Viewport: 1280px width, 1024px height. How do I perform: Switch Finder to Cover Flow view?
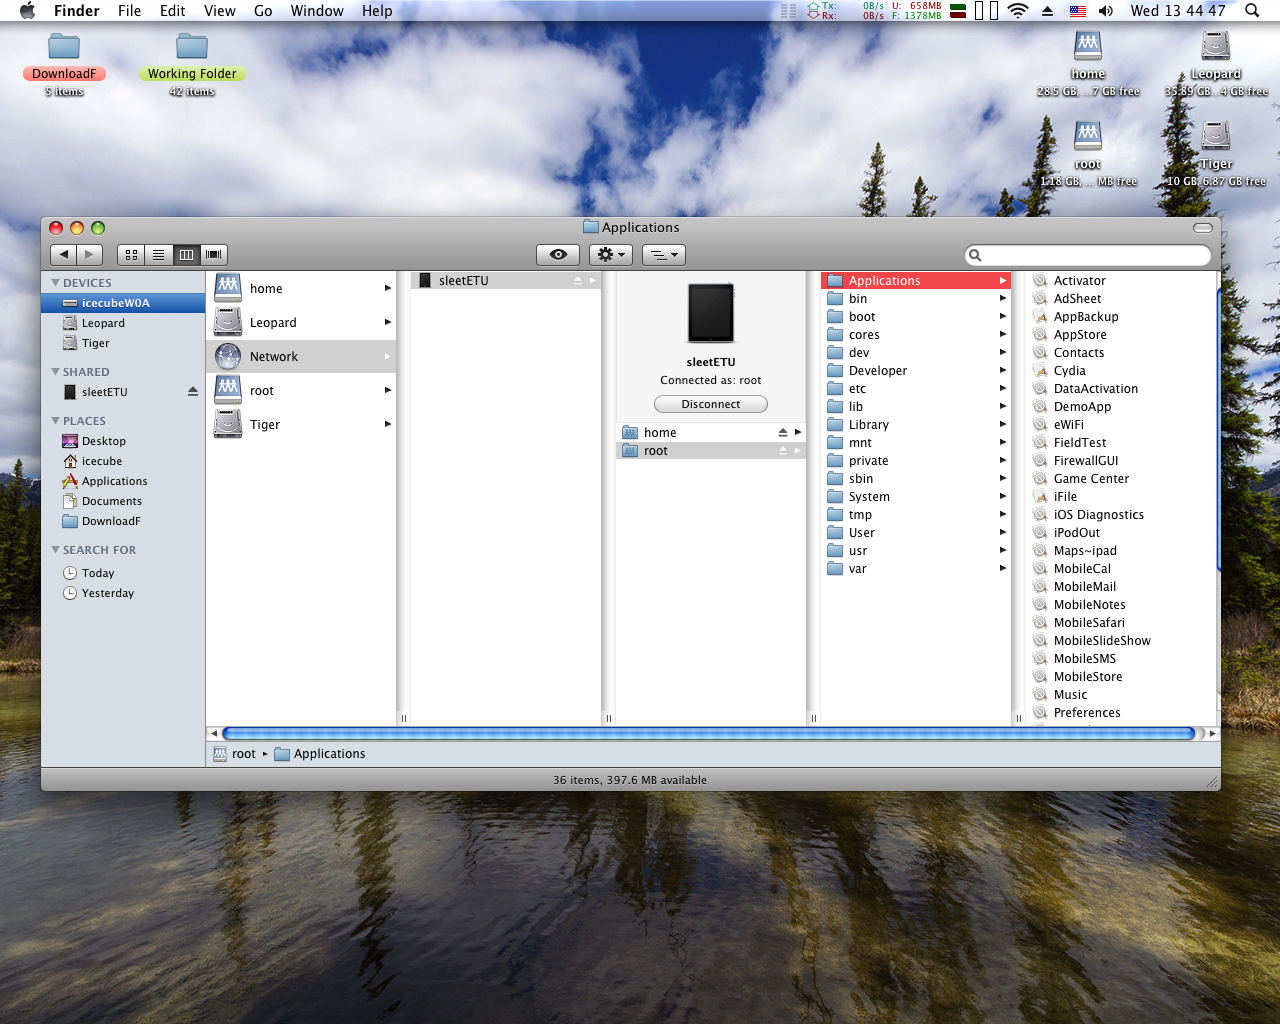point(214,255)
